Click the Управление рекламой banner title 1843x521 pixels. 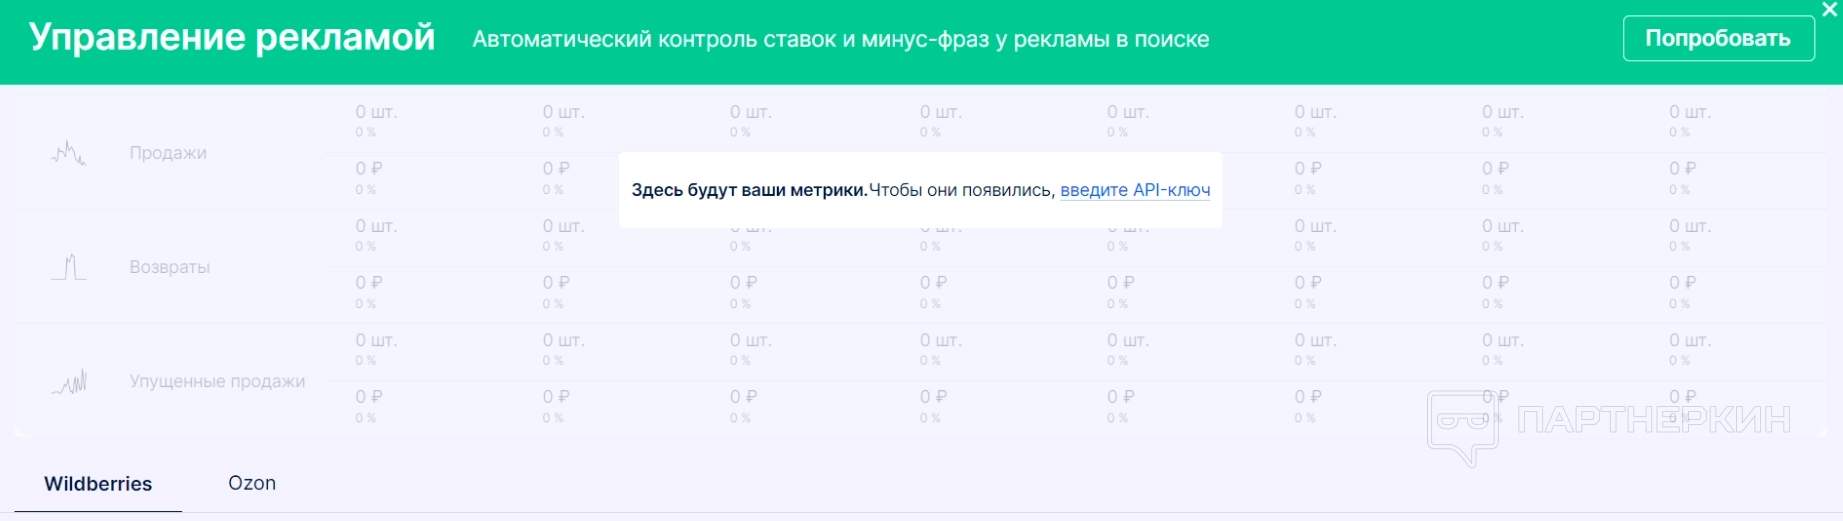click(x=232, y=38)
